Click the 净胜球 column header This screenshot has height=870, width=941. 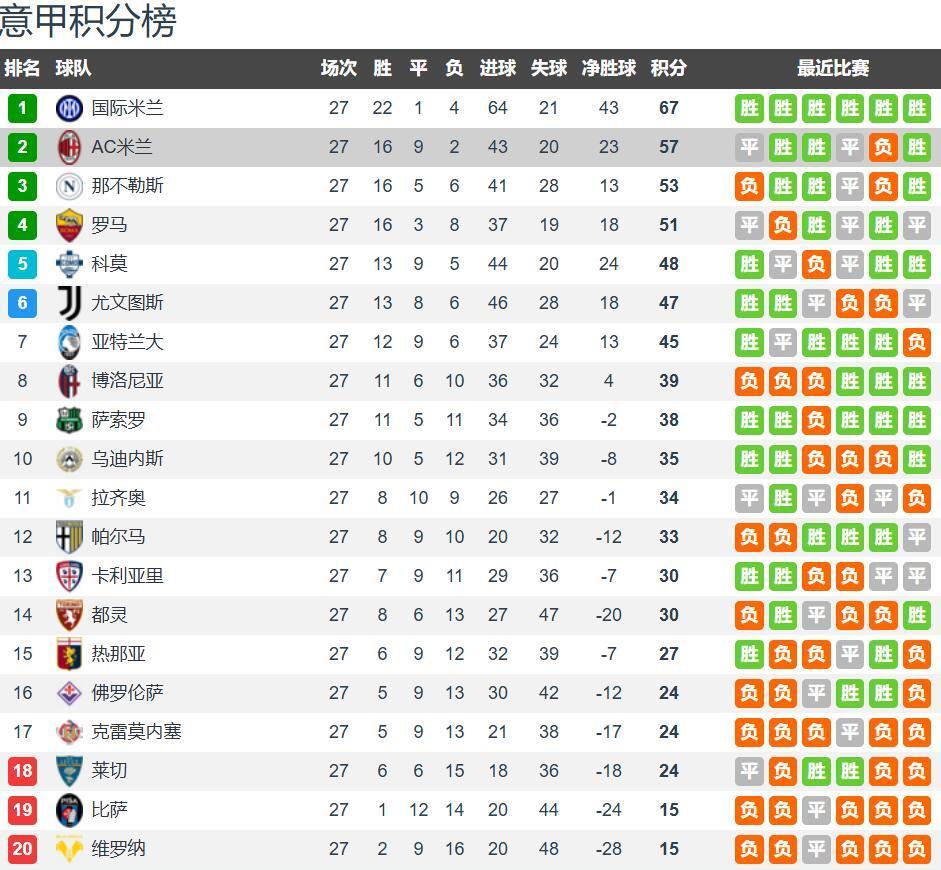[x=608, y=68]
